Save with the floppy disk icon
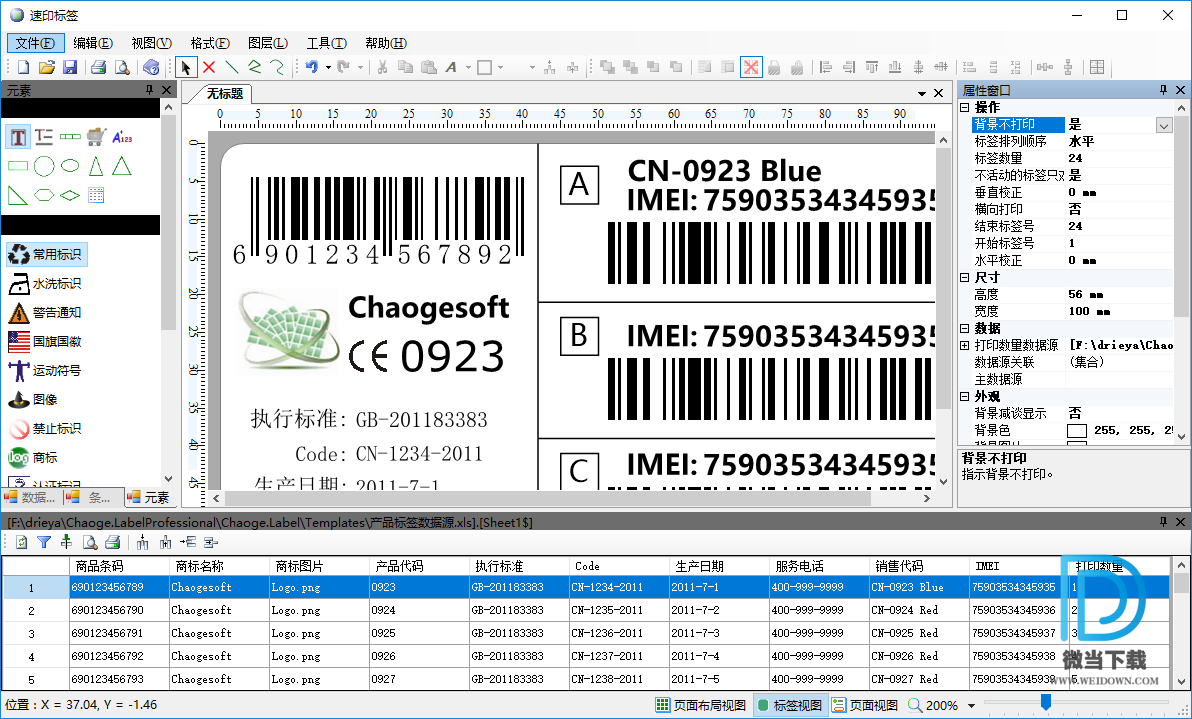This screenshot has height=719, width=1192. (70, 68)
